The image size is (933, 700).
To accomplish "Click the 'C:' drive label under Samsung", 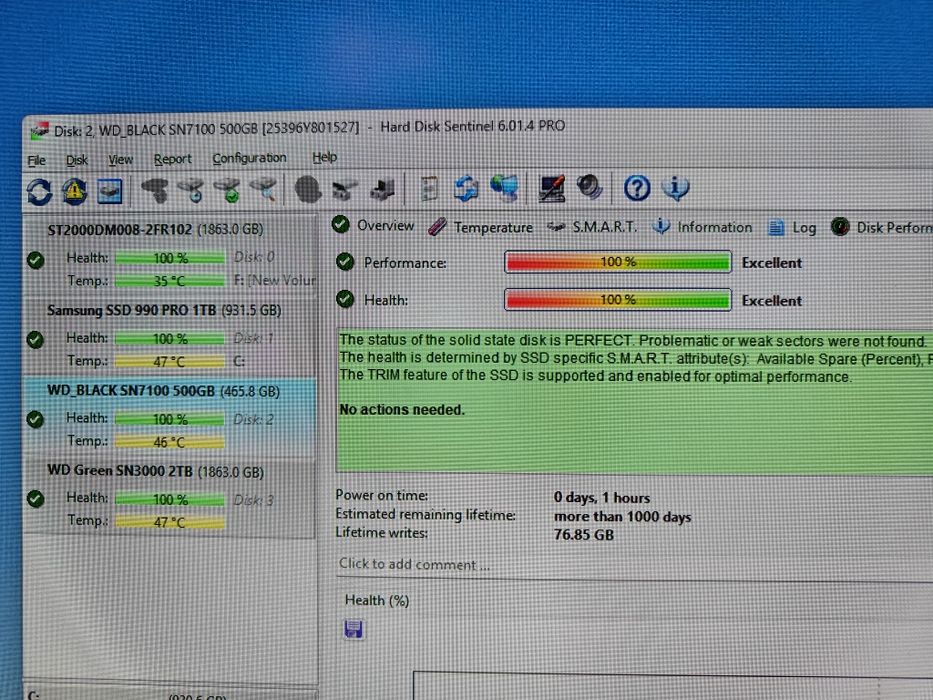I will [239, 361].
